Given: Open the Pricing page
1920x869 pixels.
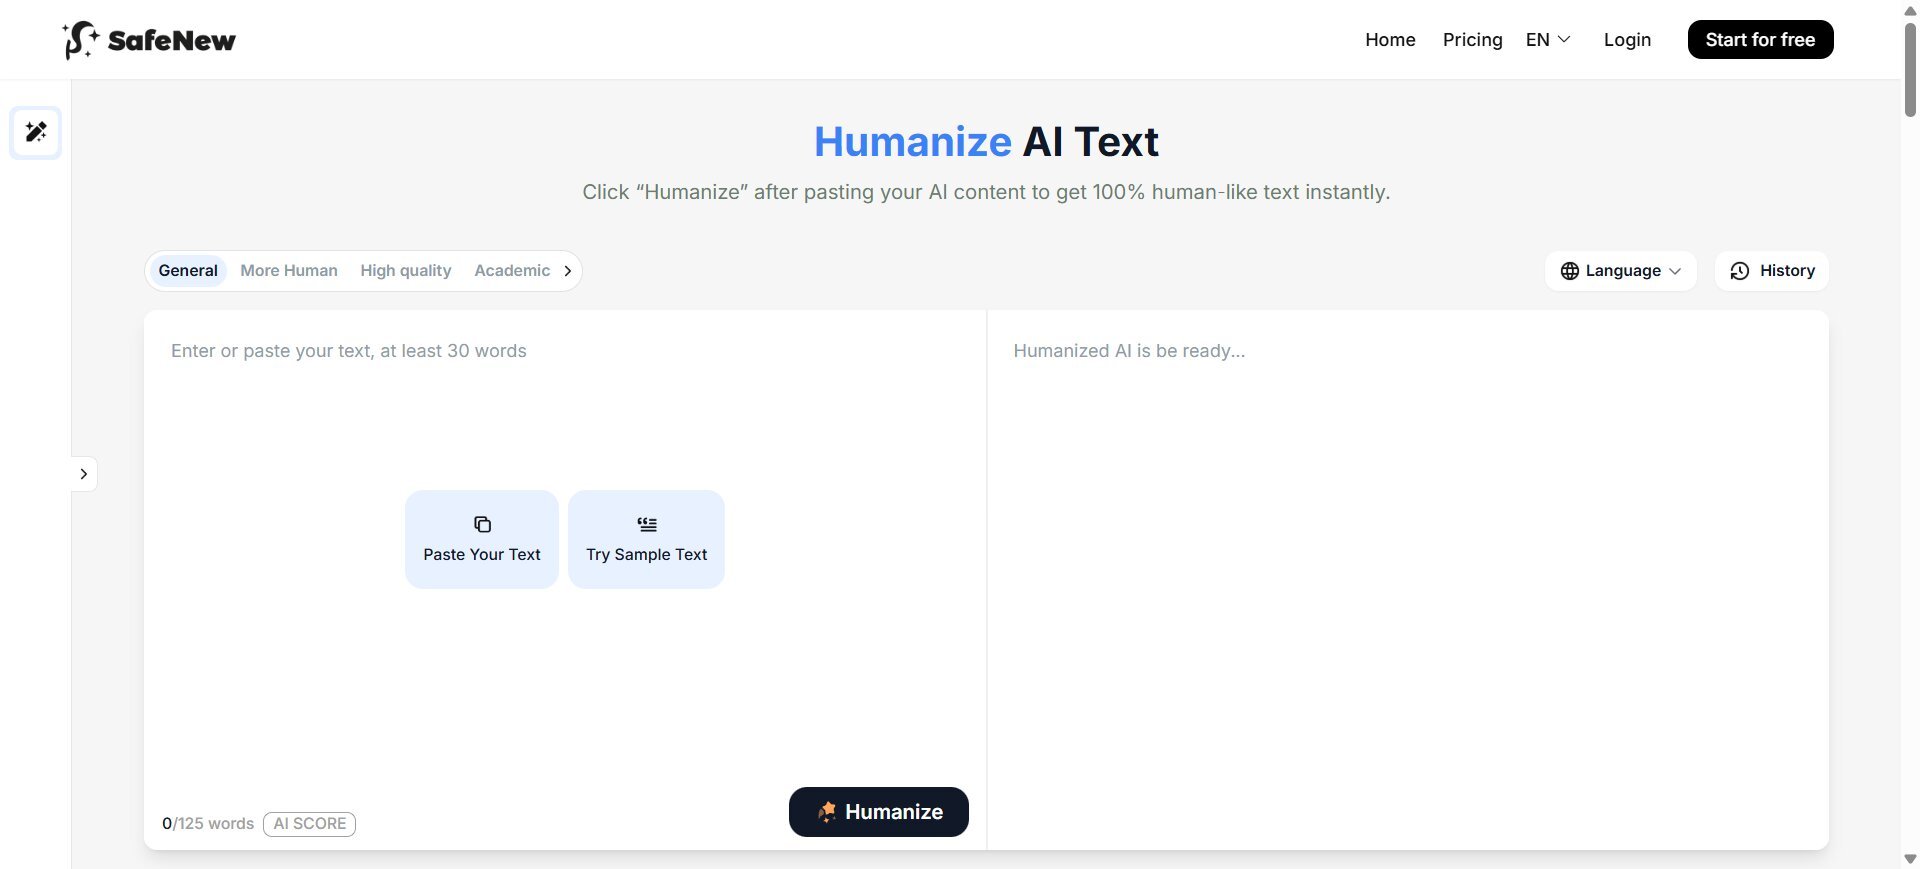Looking at the screenshot, I should pos(1472,40).
